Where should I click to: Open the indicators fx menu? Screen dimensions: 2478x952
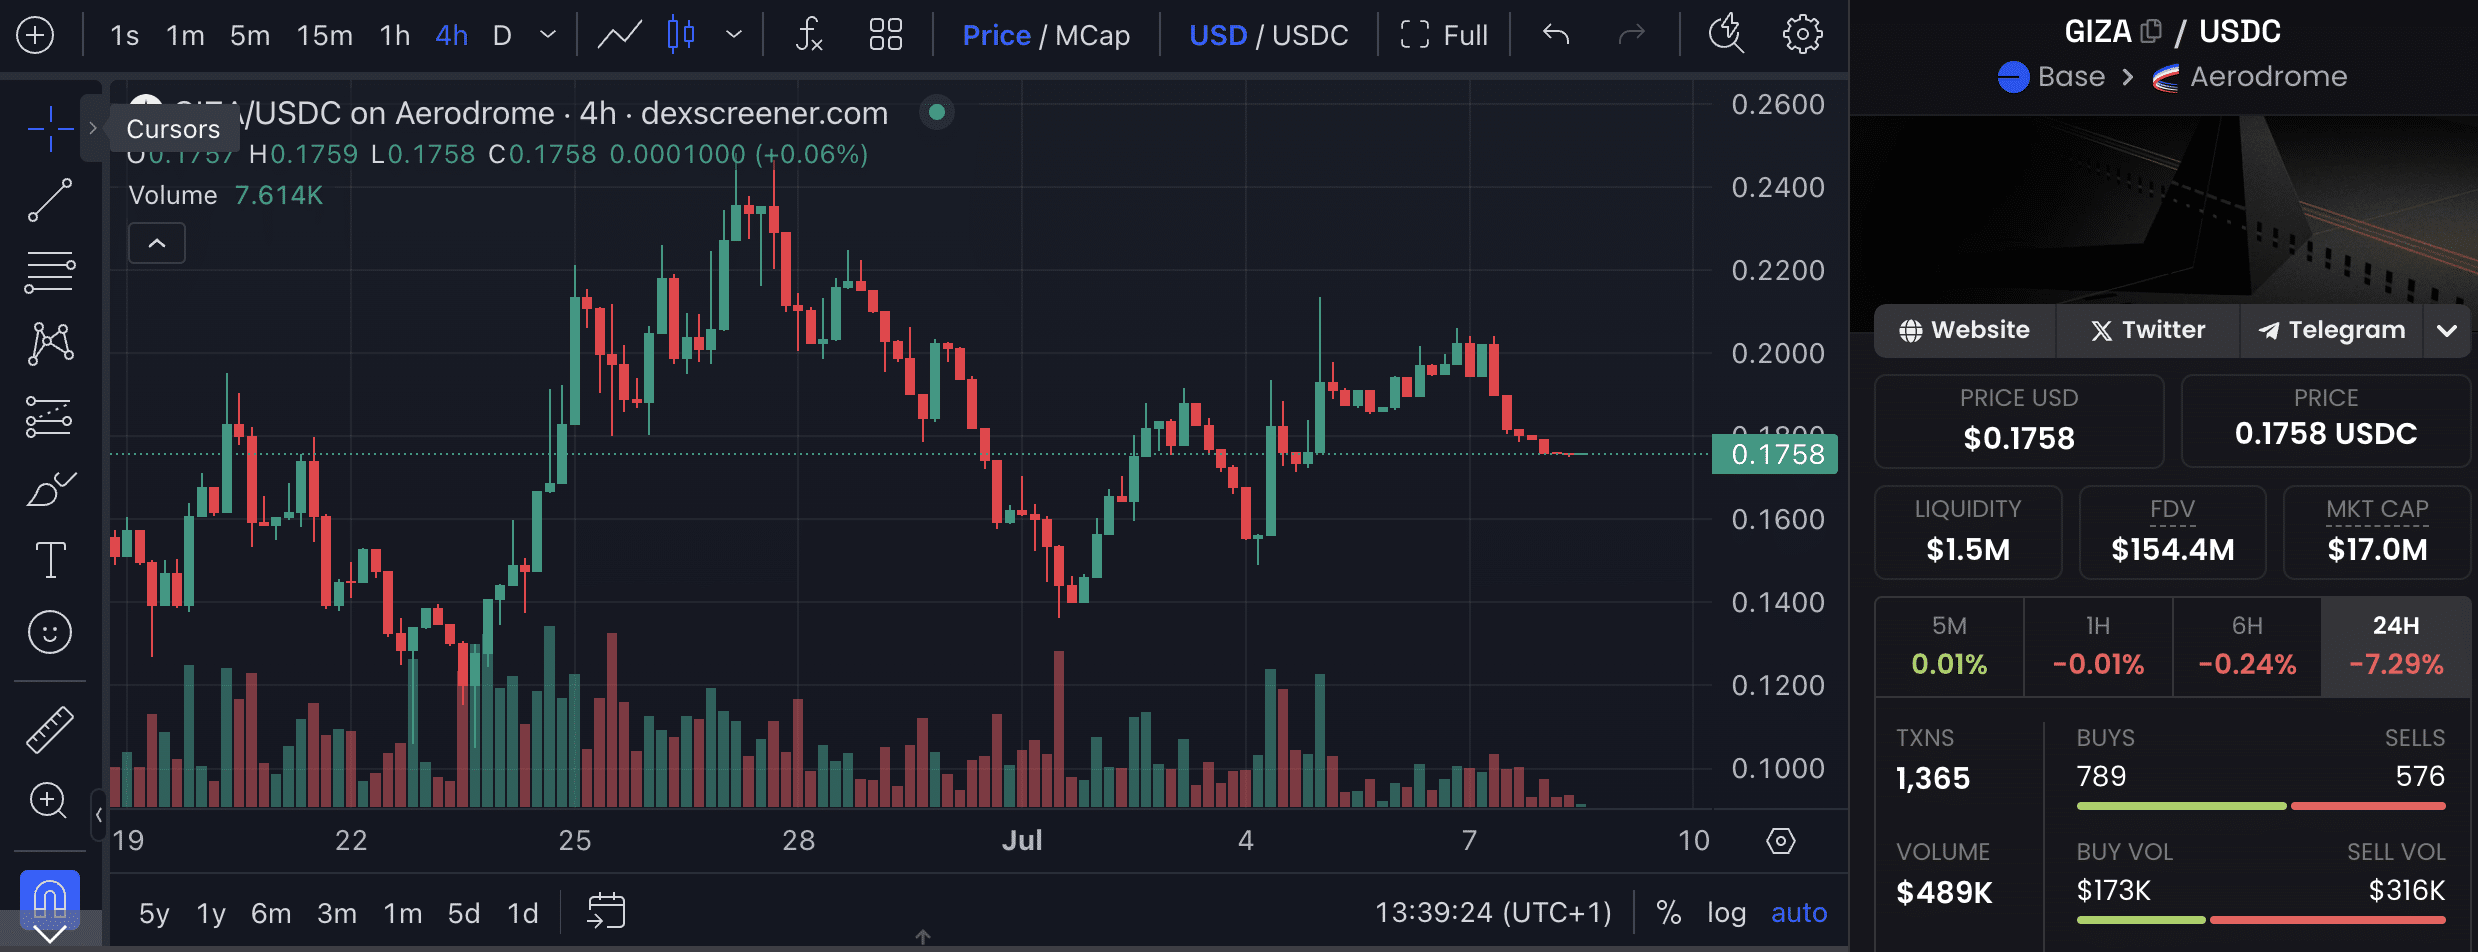tap(808, 35)
